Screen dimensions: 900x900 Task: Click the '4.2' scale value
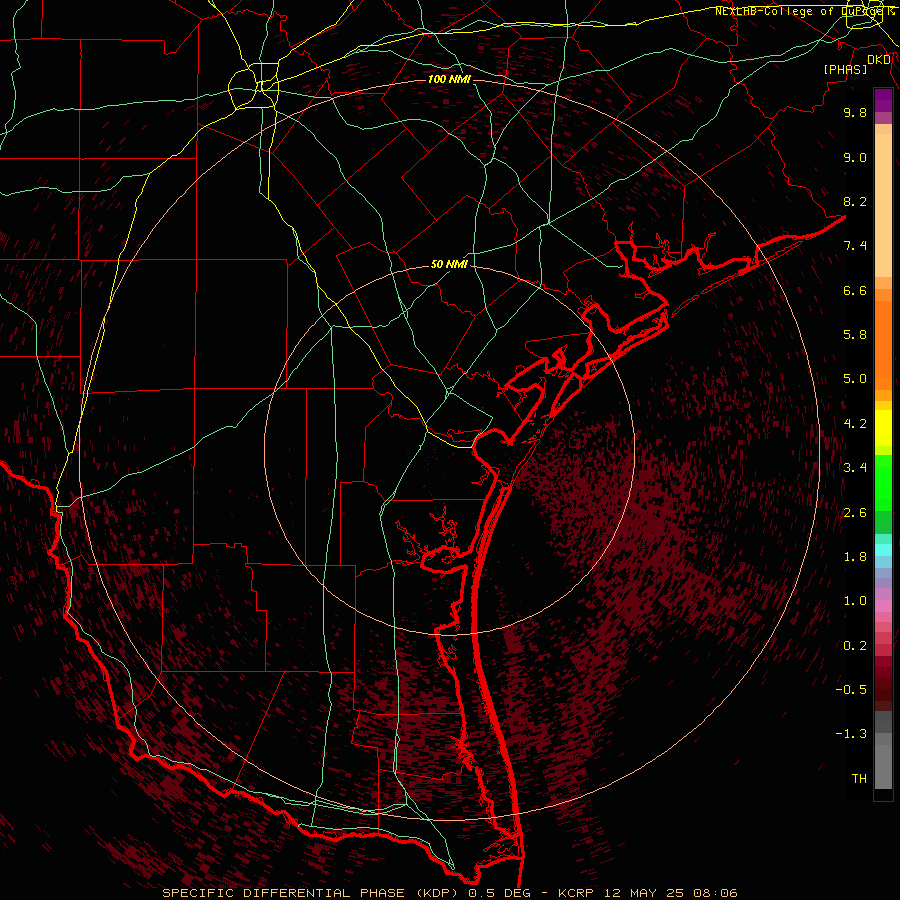click(x=855, y=424)
